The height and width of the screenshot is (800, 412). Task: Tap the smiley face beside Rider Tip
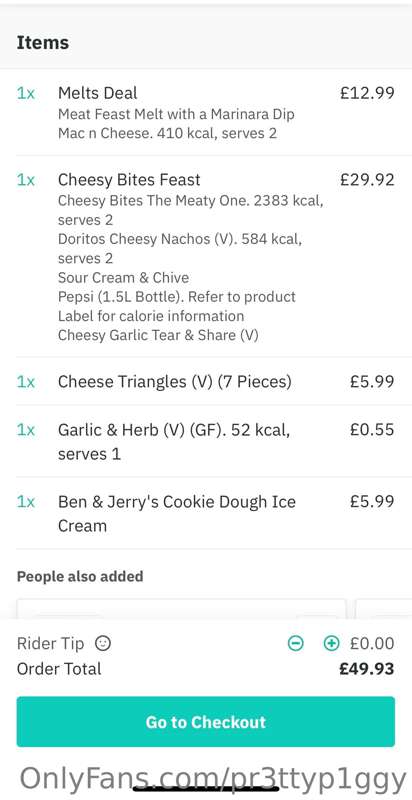(x=103, y=643)
